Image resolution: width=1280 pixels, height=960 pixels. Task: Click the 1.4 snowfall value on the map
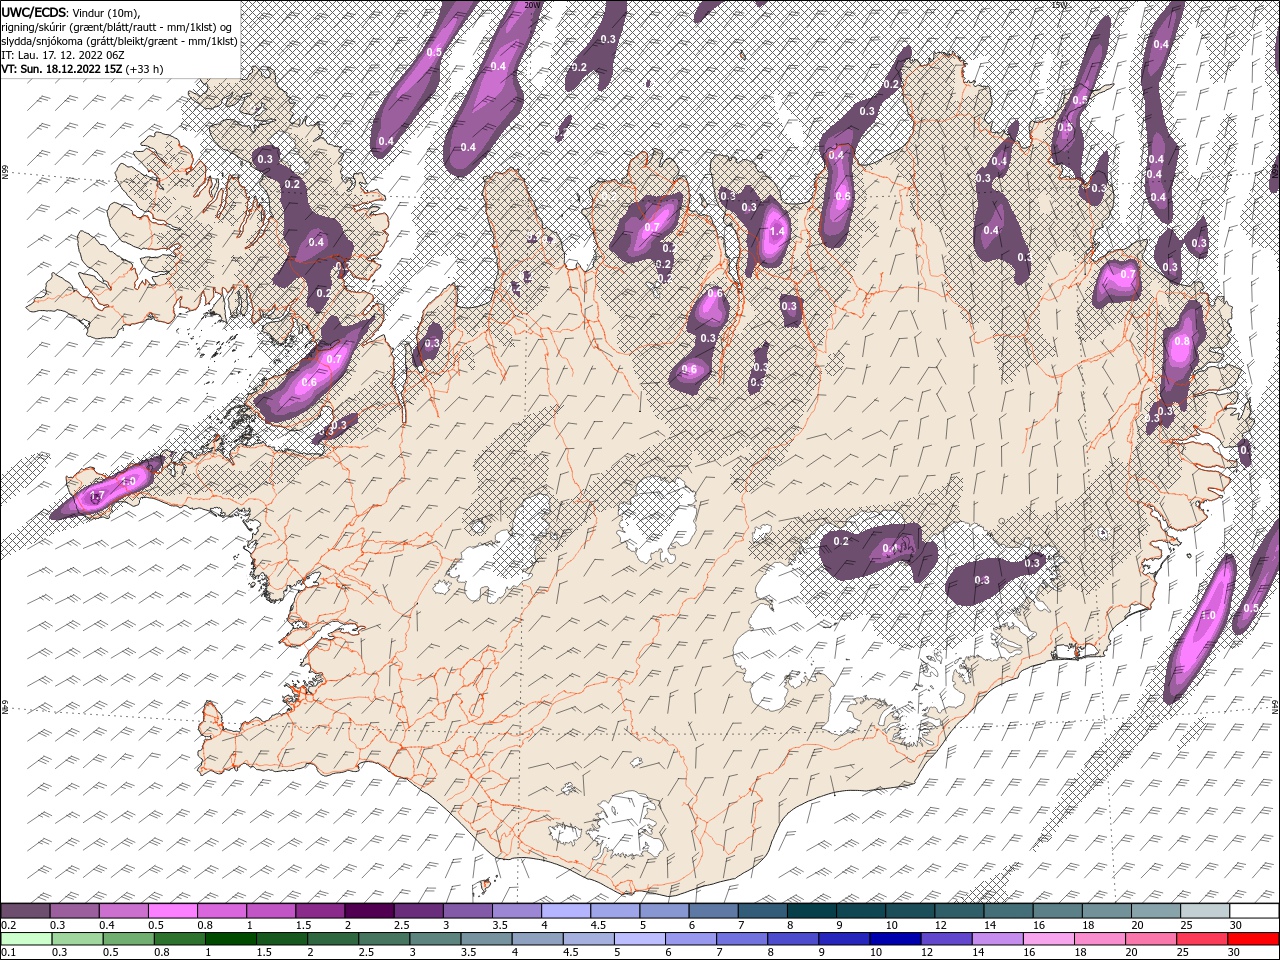point(778,231)
